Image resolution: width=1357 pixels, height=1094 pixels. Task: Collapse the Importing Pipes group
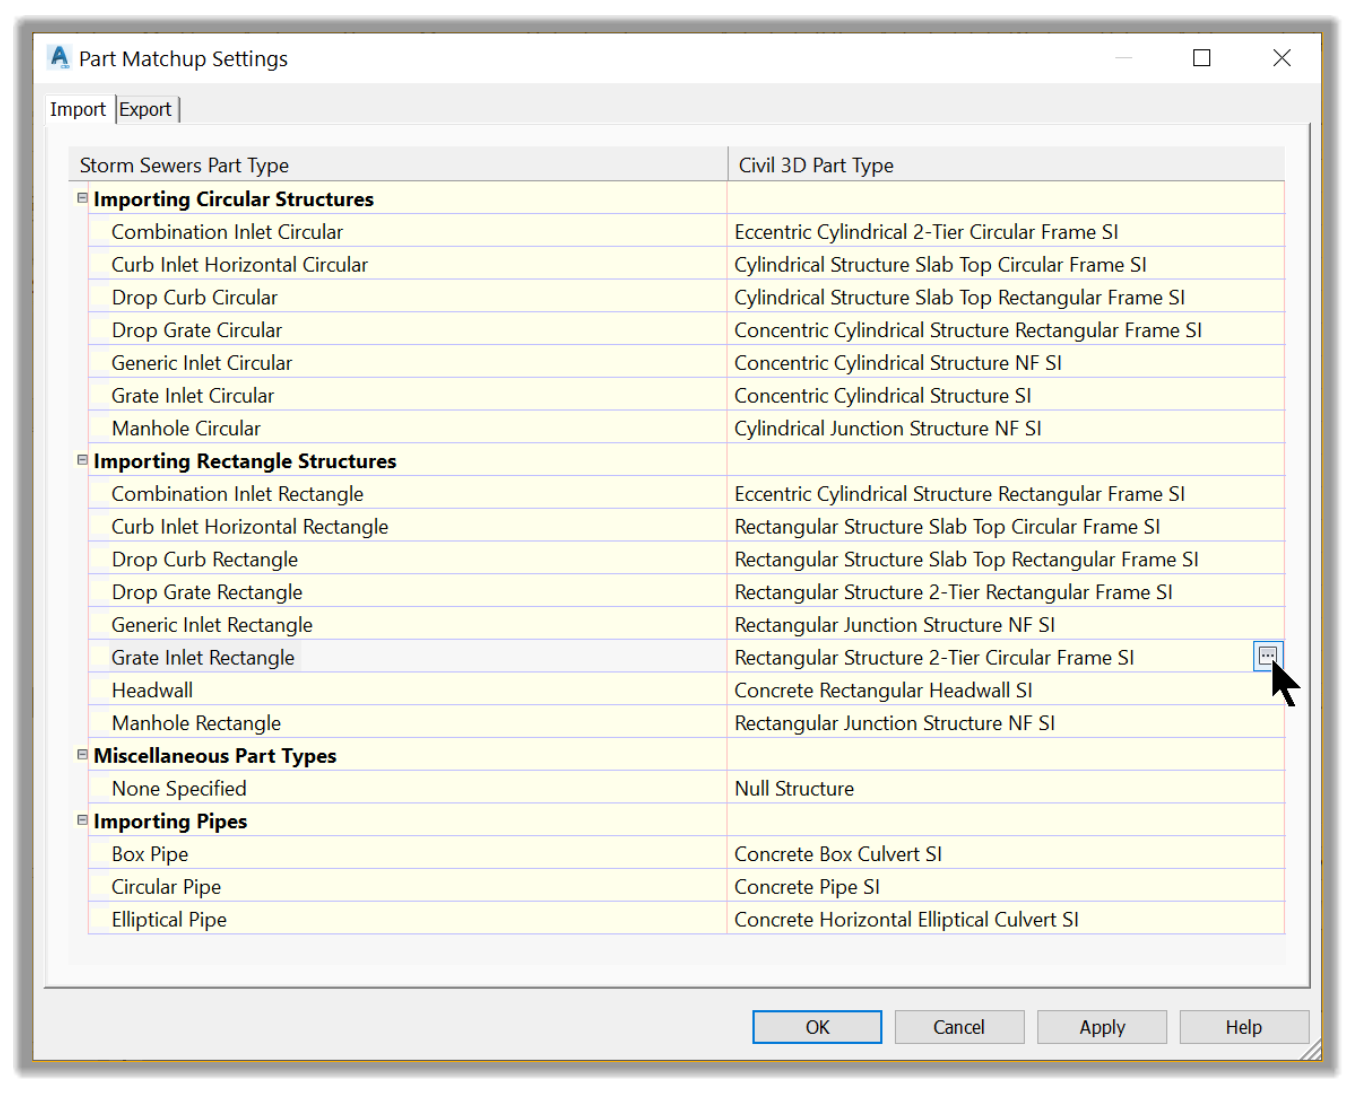pos(83,820)
